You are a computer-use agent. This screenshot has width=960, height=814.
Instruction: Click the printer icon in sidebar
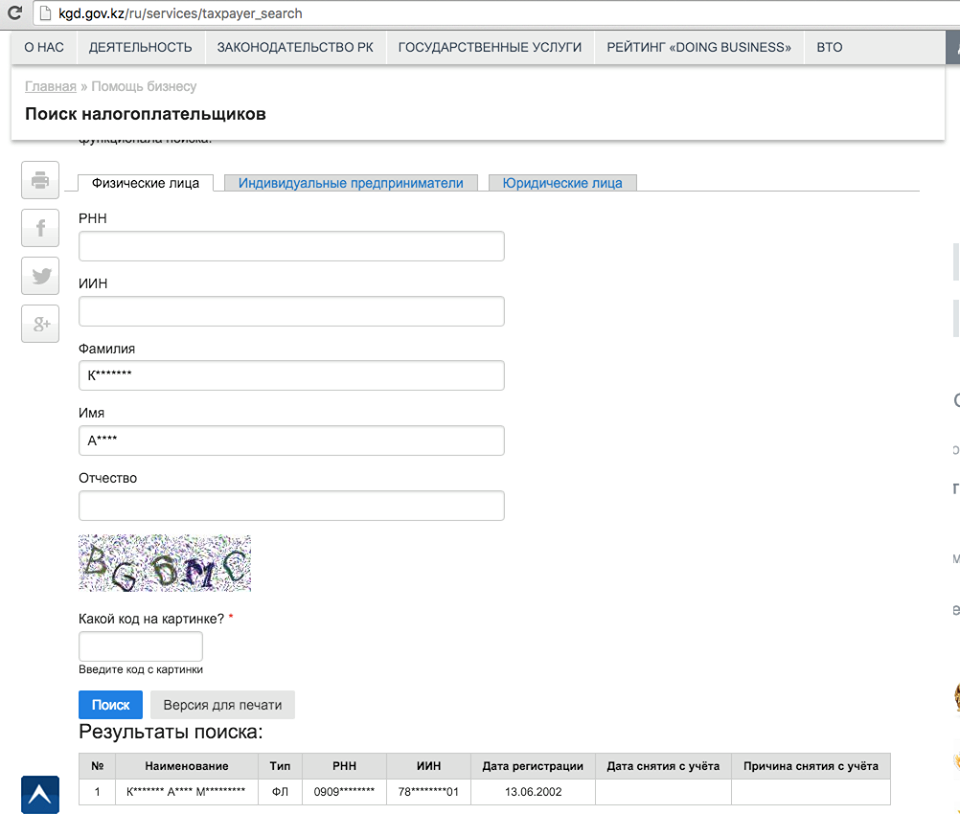pyautogui.click(x=40, y=180)
